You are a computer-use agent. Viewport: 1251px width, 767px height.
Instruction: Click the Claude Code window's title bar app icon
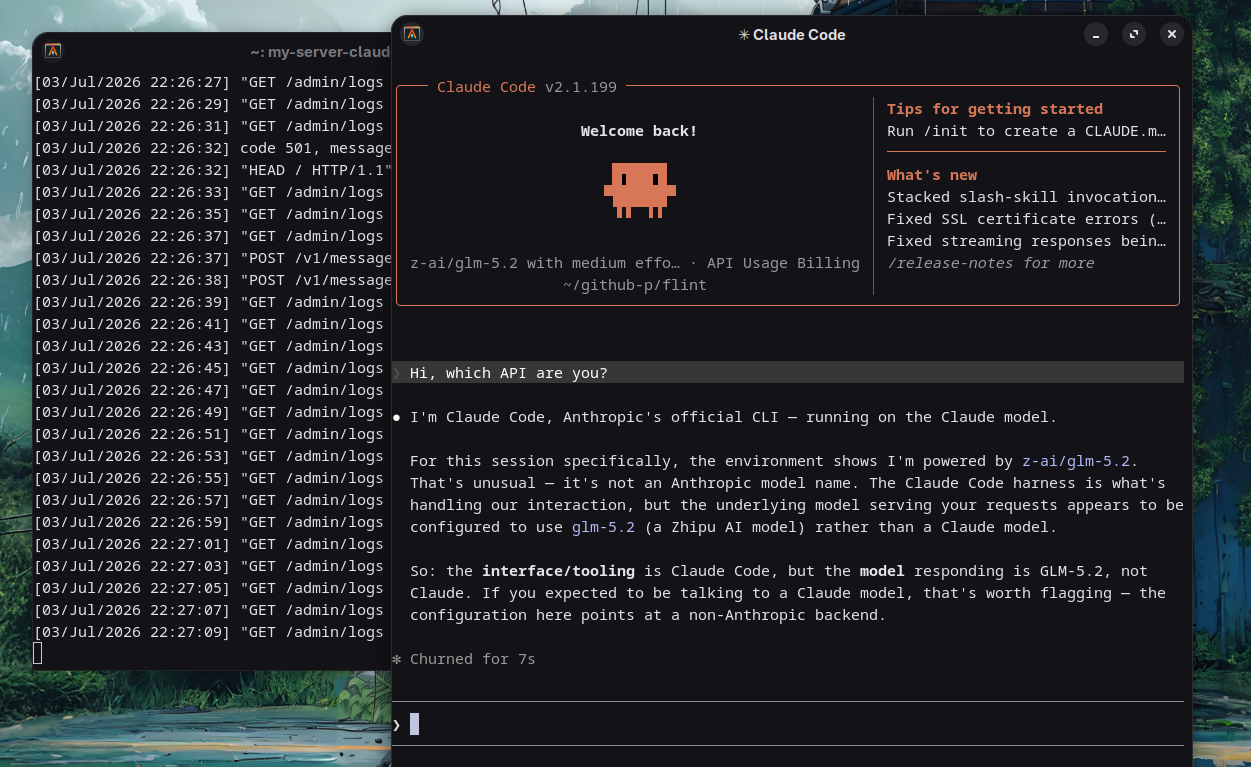(x=412, y=34)
